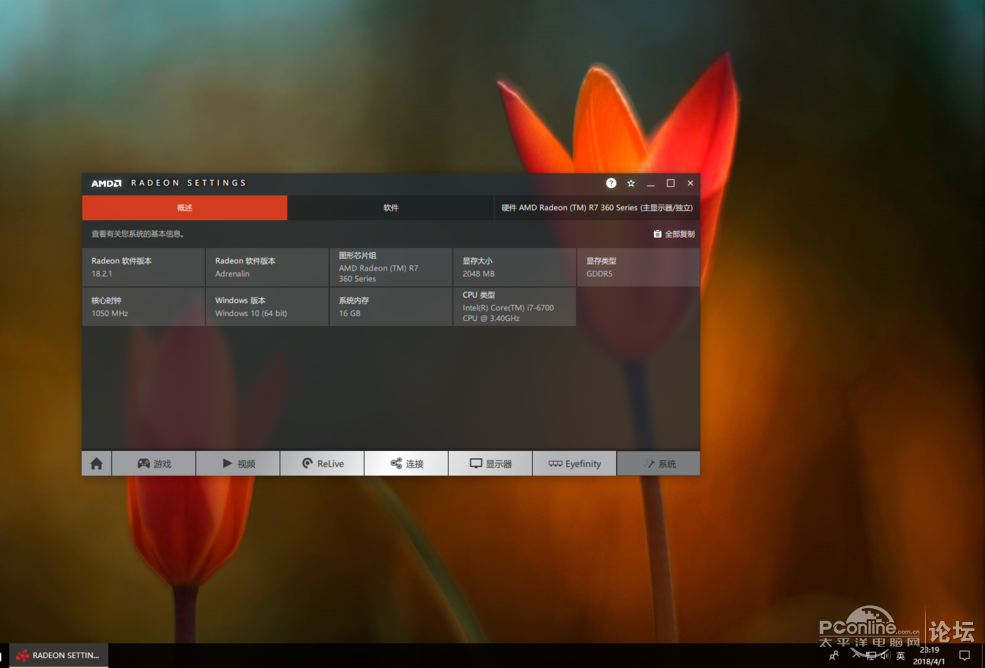
Task: Click the CPU 类型 Intel Core i7-6700 tile
Action: 514,307
